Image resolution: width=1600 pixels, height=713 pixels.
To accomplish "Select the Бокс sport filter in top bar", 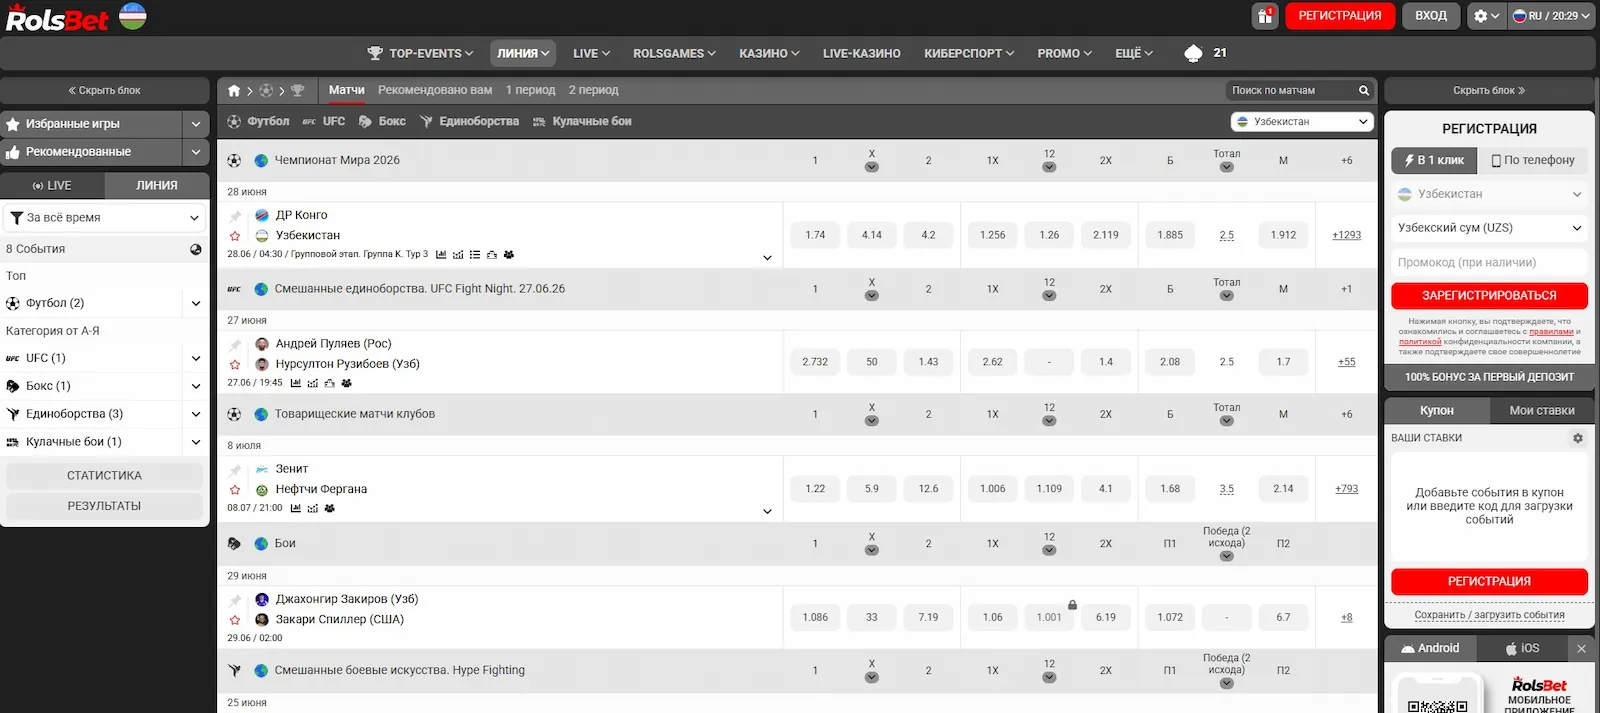I will click(382, 121).
